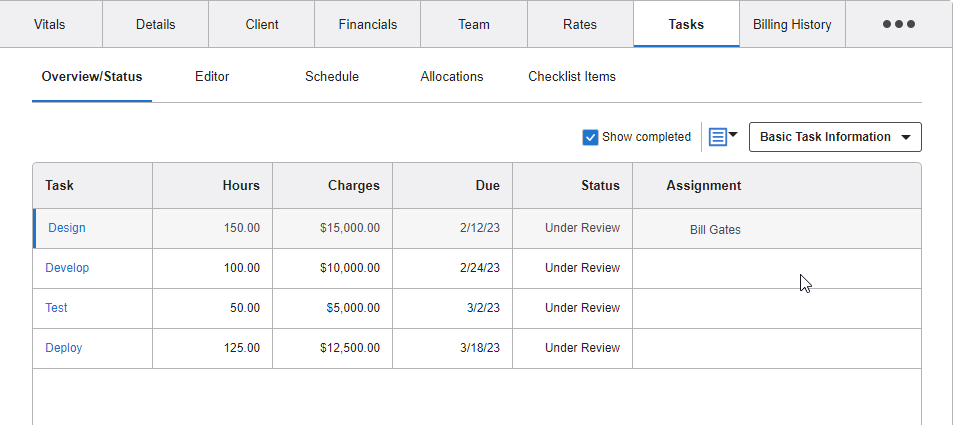This screenshot has width=979, height=425.
Task: Open the Billing History tab
Action: pyautogui.click(x=792, y=24)
